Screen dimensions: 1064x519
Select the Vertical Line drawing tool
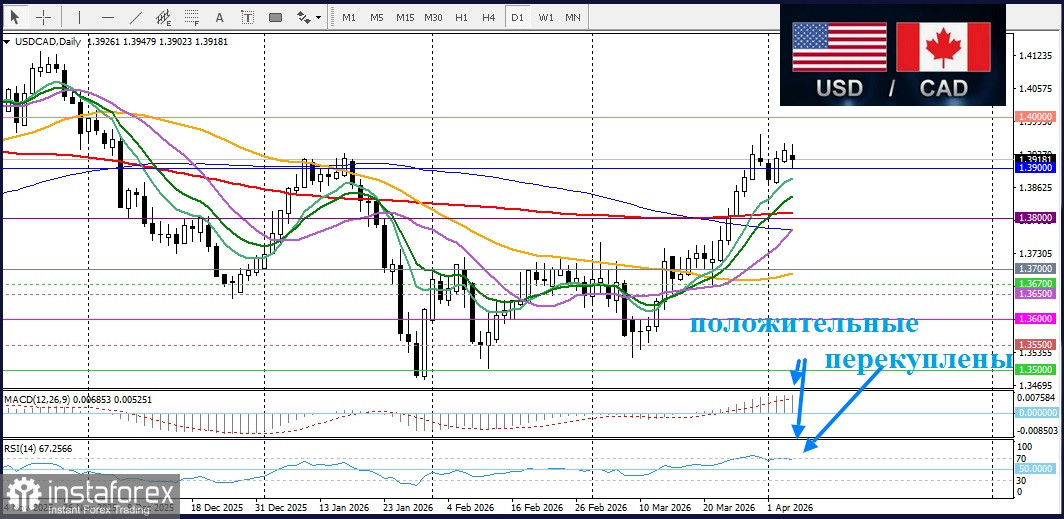click(x=78, y=17)
